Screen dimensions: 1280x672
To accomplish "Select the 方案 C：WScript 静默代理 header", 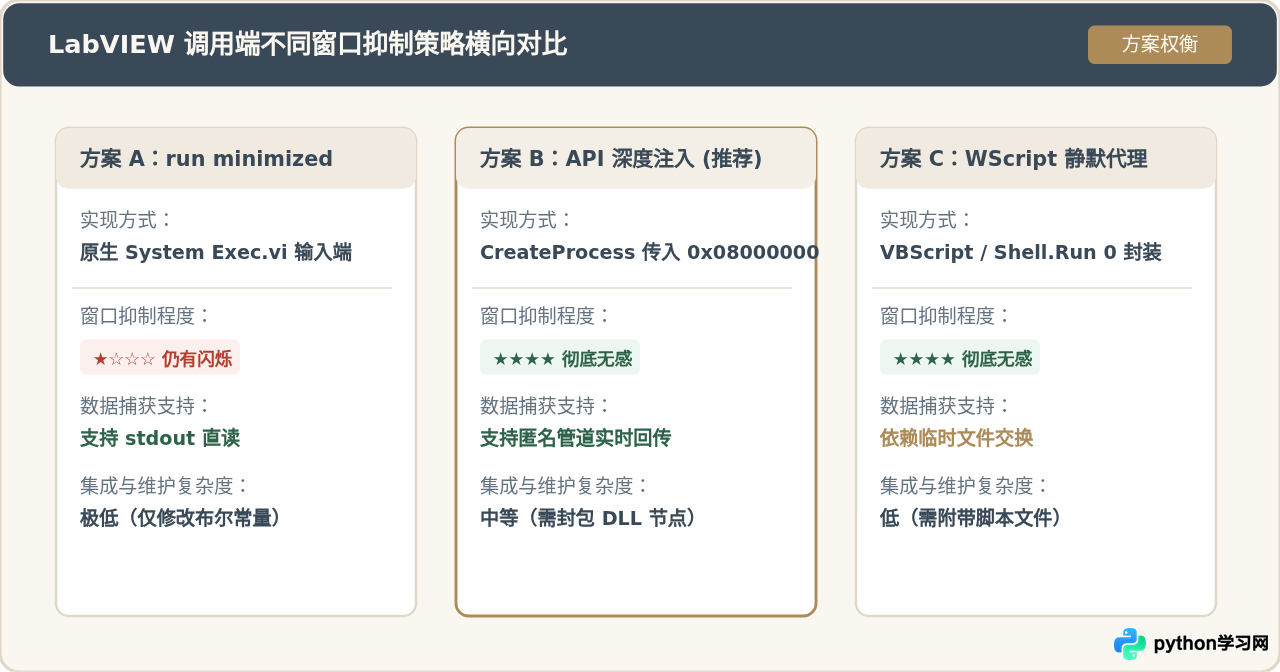I will click(1036, 158).
